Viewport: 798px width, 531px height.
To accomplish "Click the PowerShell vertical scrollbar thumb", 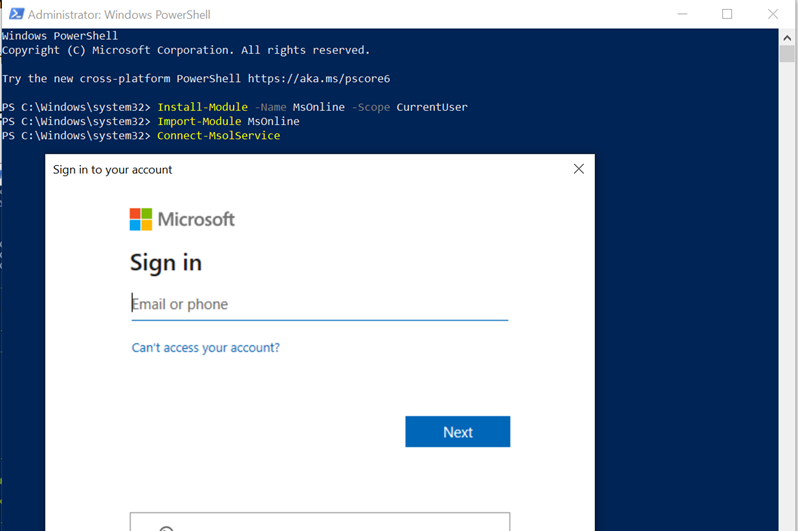I will pyautogui.click(x=787, y=53).
